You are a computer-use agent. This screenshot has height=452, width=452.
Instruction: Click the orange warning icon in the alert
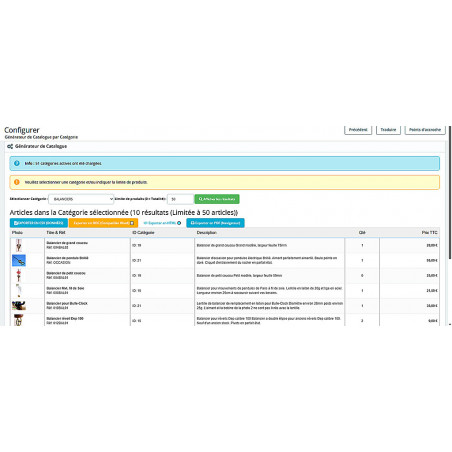[17, 182]
